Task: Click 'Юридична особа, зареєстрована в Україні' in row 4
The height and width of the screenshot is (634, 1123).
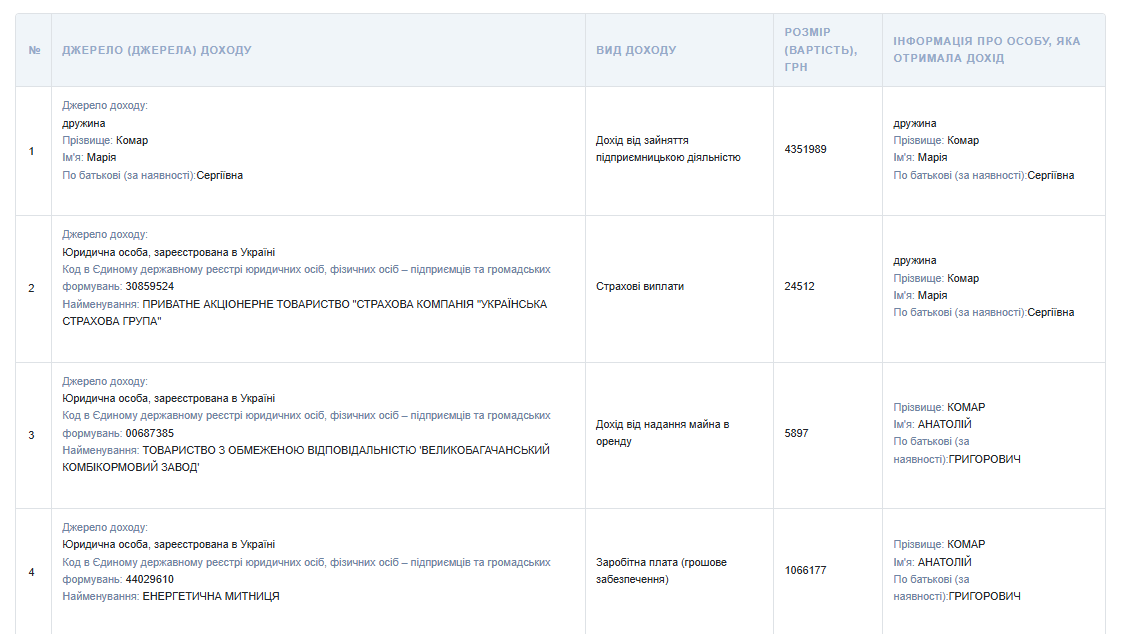Action: coord(168,544)
